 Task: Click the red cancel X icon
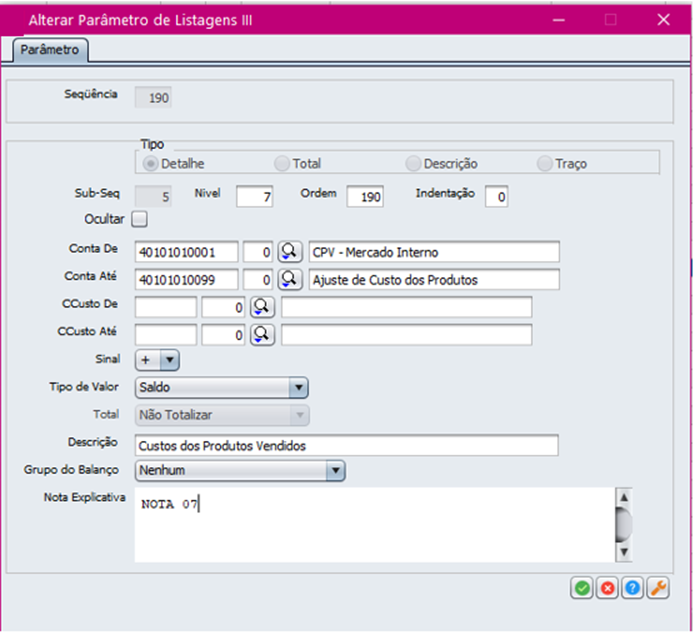(607, 589)
